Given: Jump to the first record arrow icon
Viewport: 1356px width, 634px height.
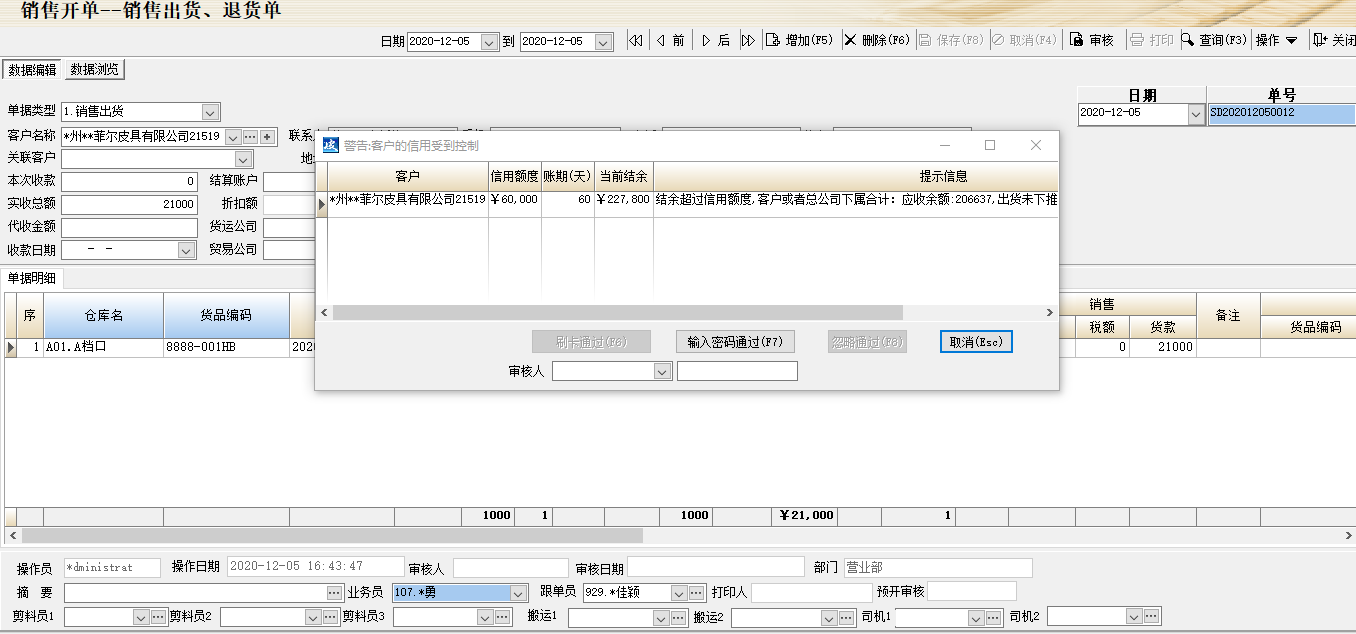Looking at the screenshot, I should pyautogui.click(x=635, y=40).
